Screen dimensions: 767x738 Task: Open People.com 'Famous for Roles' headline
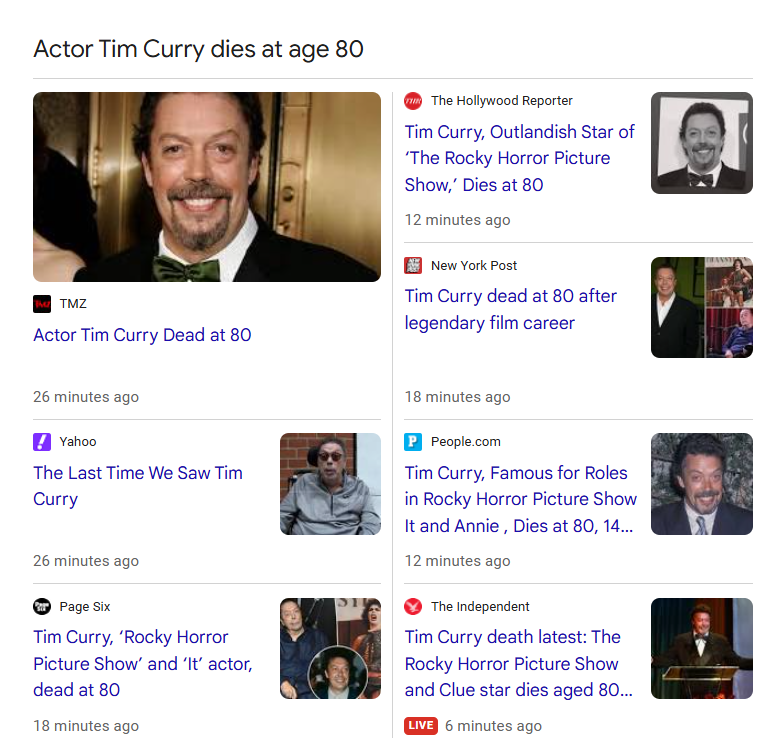click(520, 499)
